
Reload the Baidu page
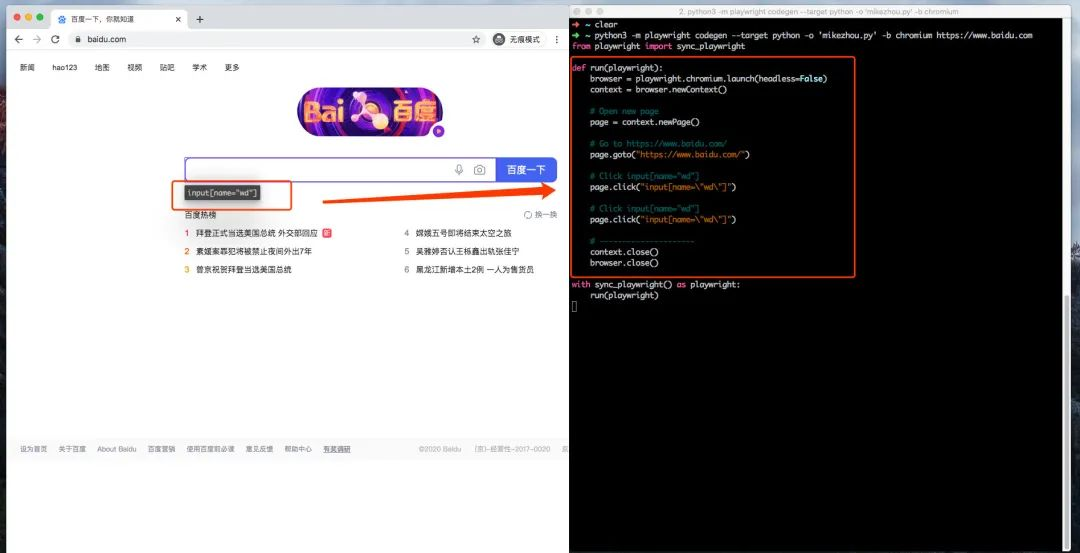[55, 39]
